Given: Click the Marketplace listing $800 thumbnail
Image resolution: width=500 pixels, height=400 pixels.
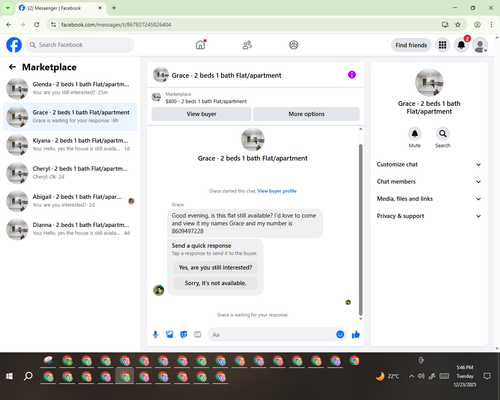Looking at the screenshot, I should coord(156,97).
